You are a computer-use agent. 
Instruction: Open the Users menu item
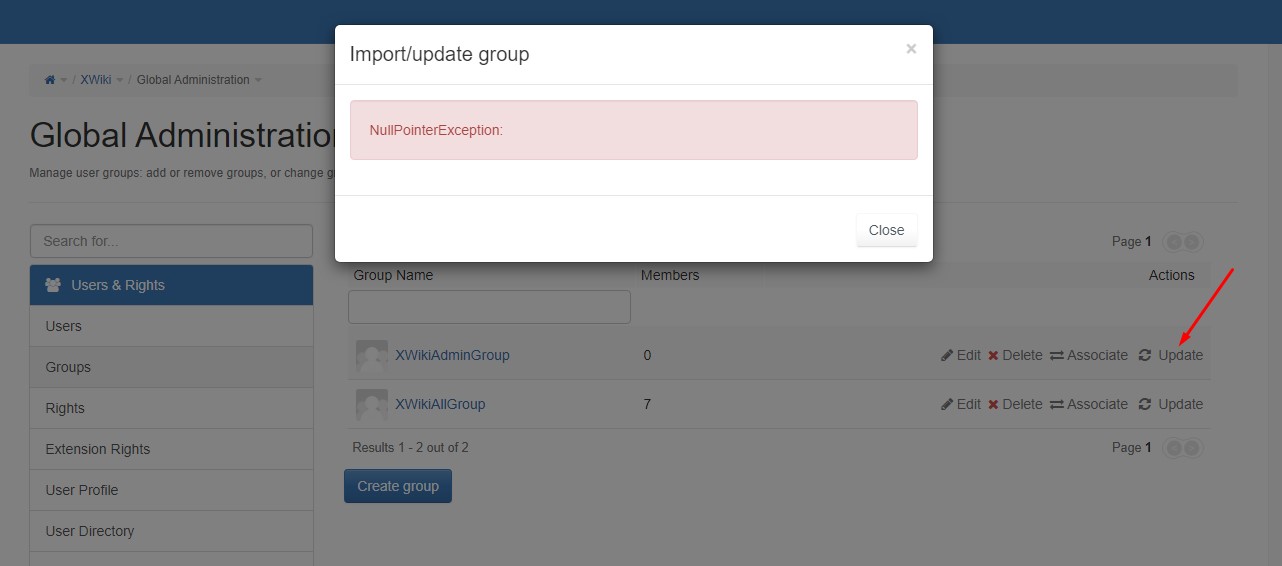click(x=171, y=326)
